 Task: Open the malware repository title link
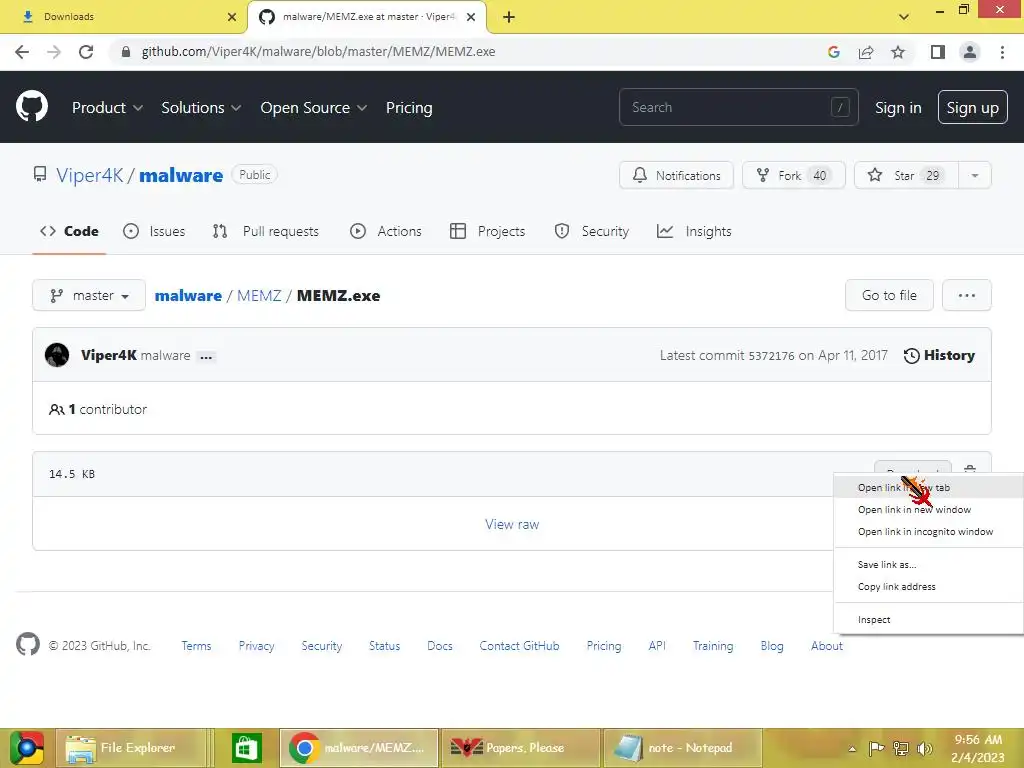pyautogui.click(x=181, y=175)
